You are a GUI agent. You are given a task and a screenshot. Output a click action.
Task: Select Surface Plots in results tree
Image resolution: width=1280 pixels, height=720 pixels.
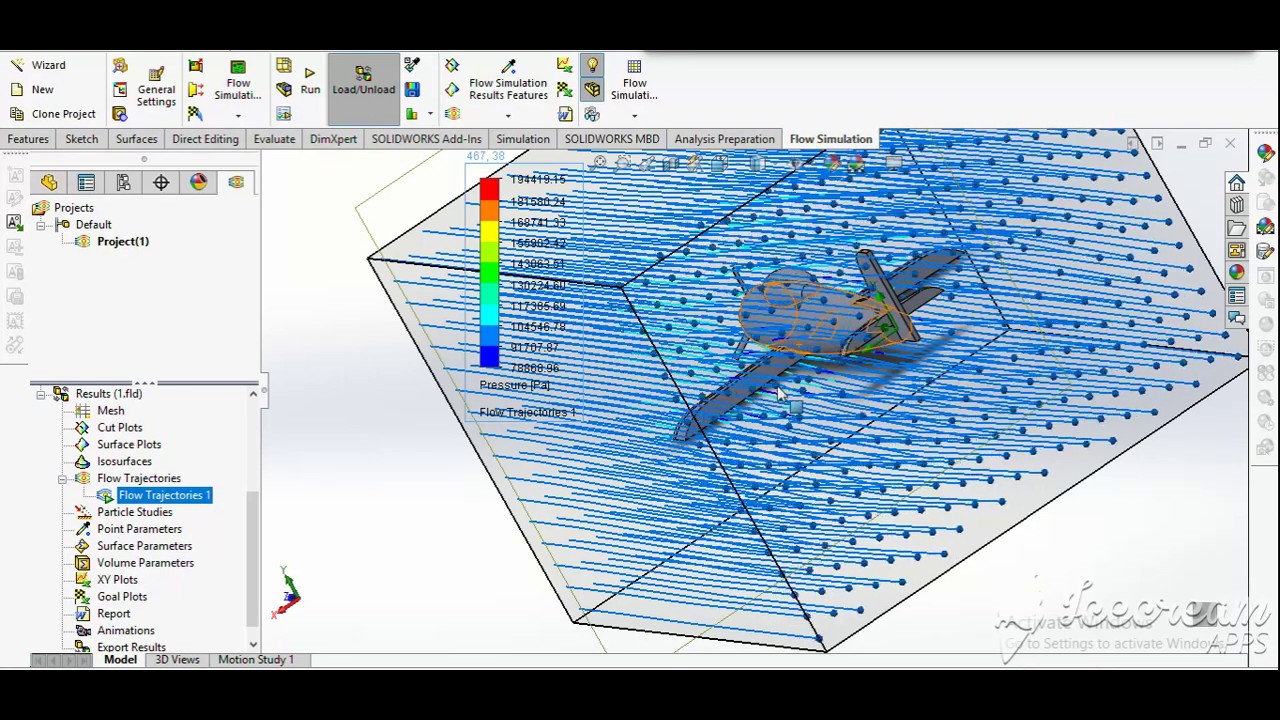point(129,445)
